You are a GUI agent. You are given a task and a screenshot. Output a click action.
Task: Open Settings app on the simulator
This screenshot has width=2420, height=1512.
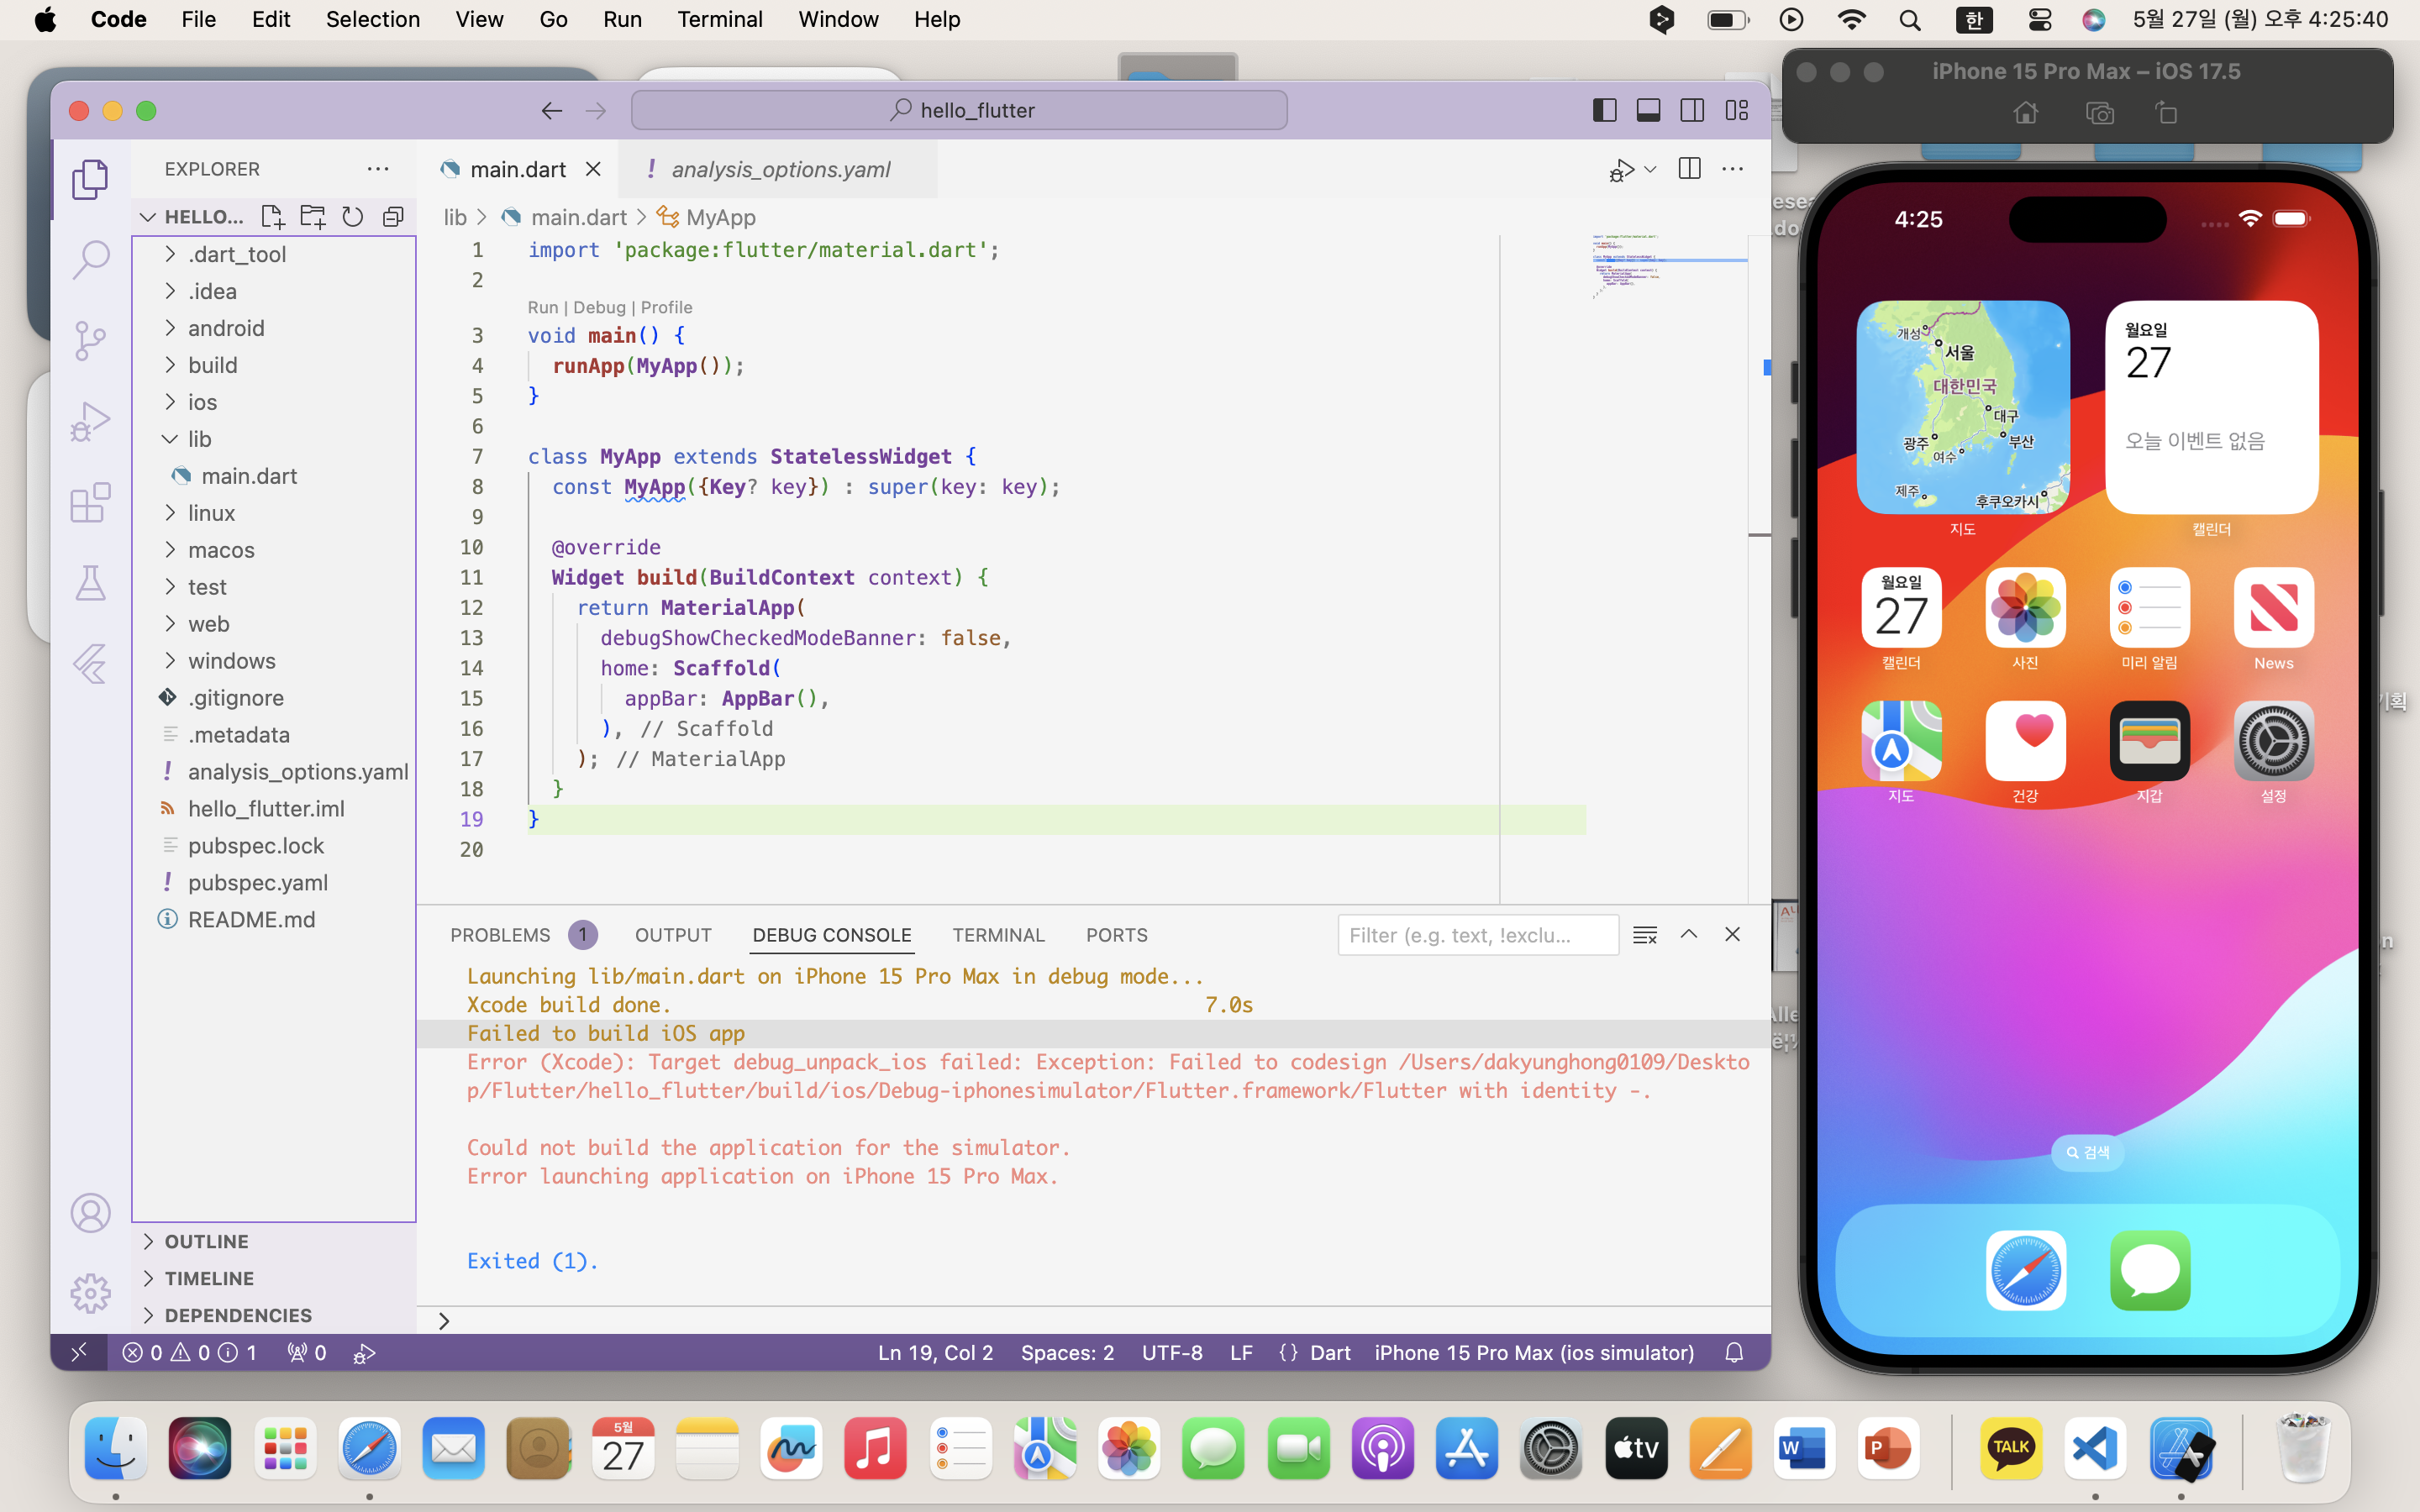pyautogui.click(x=2273, y=742)
